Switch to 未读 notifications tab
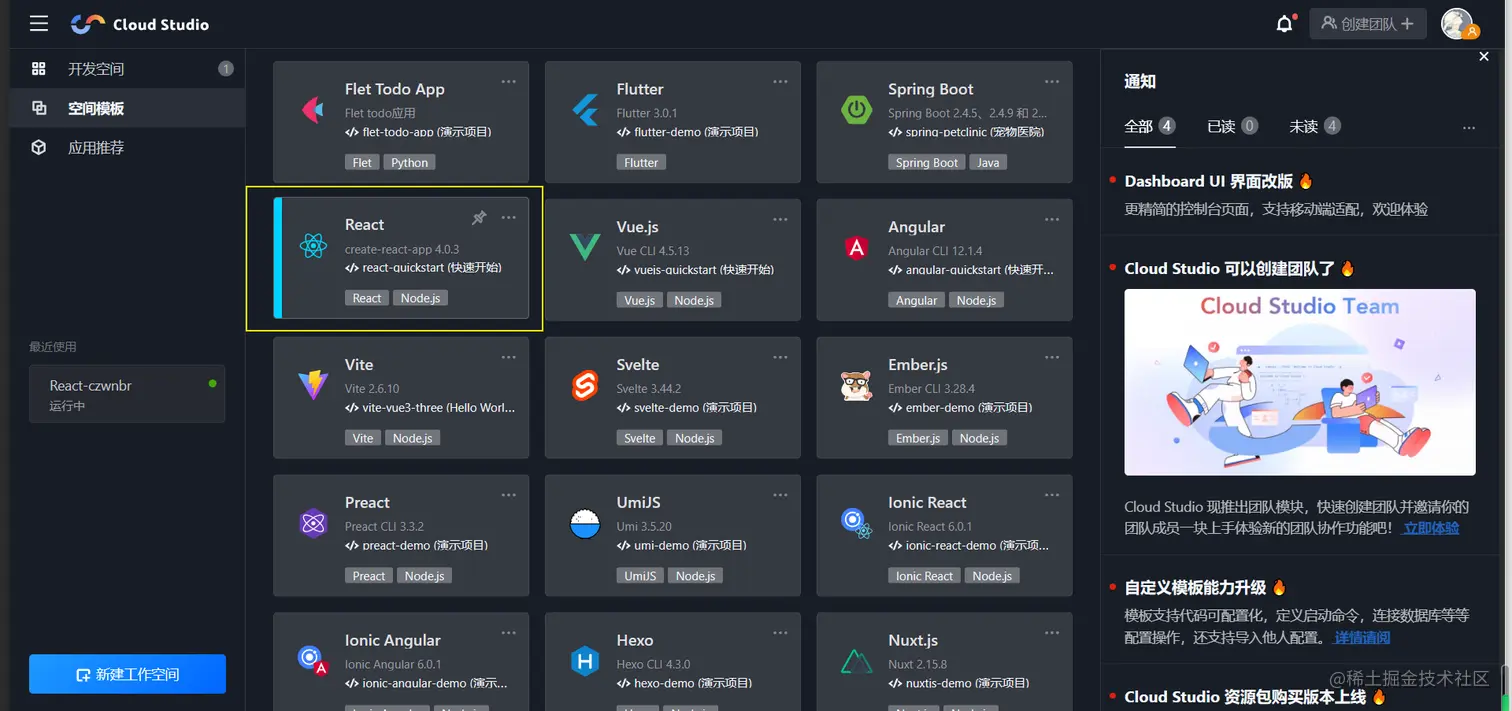1512x711 pixels. click(x=1315, y=126)
